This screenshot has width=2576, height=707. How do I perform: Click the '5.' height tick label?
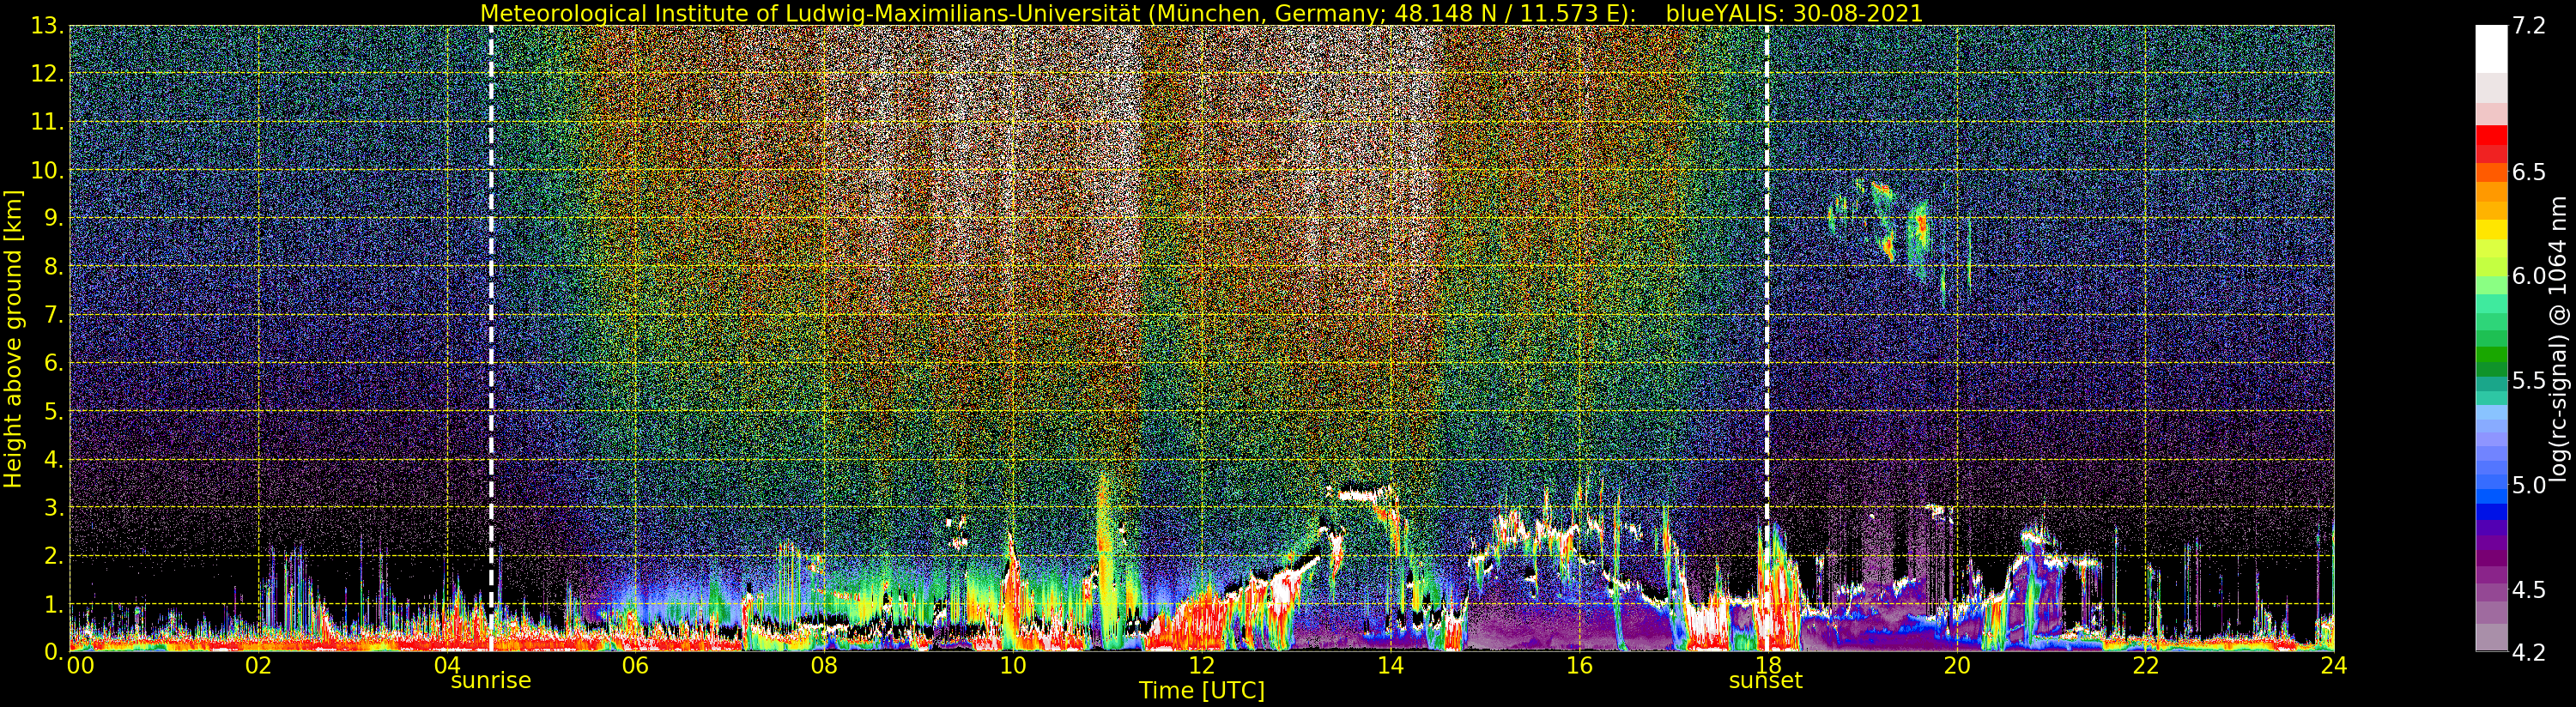pos(53,411)
